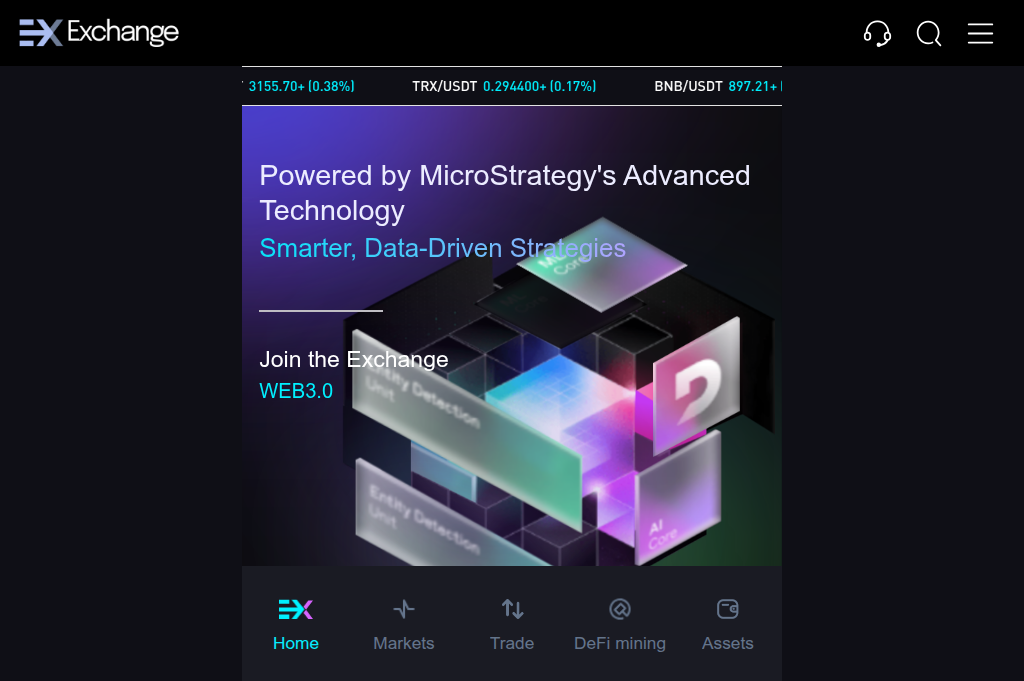The width and height of the screenshot is (1024, 681).
Task: Open the search magnifier icon
Action: tap(929, 33)
